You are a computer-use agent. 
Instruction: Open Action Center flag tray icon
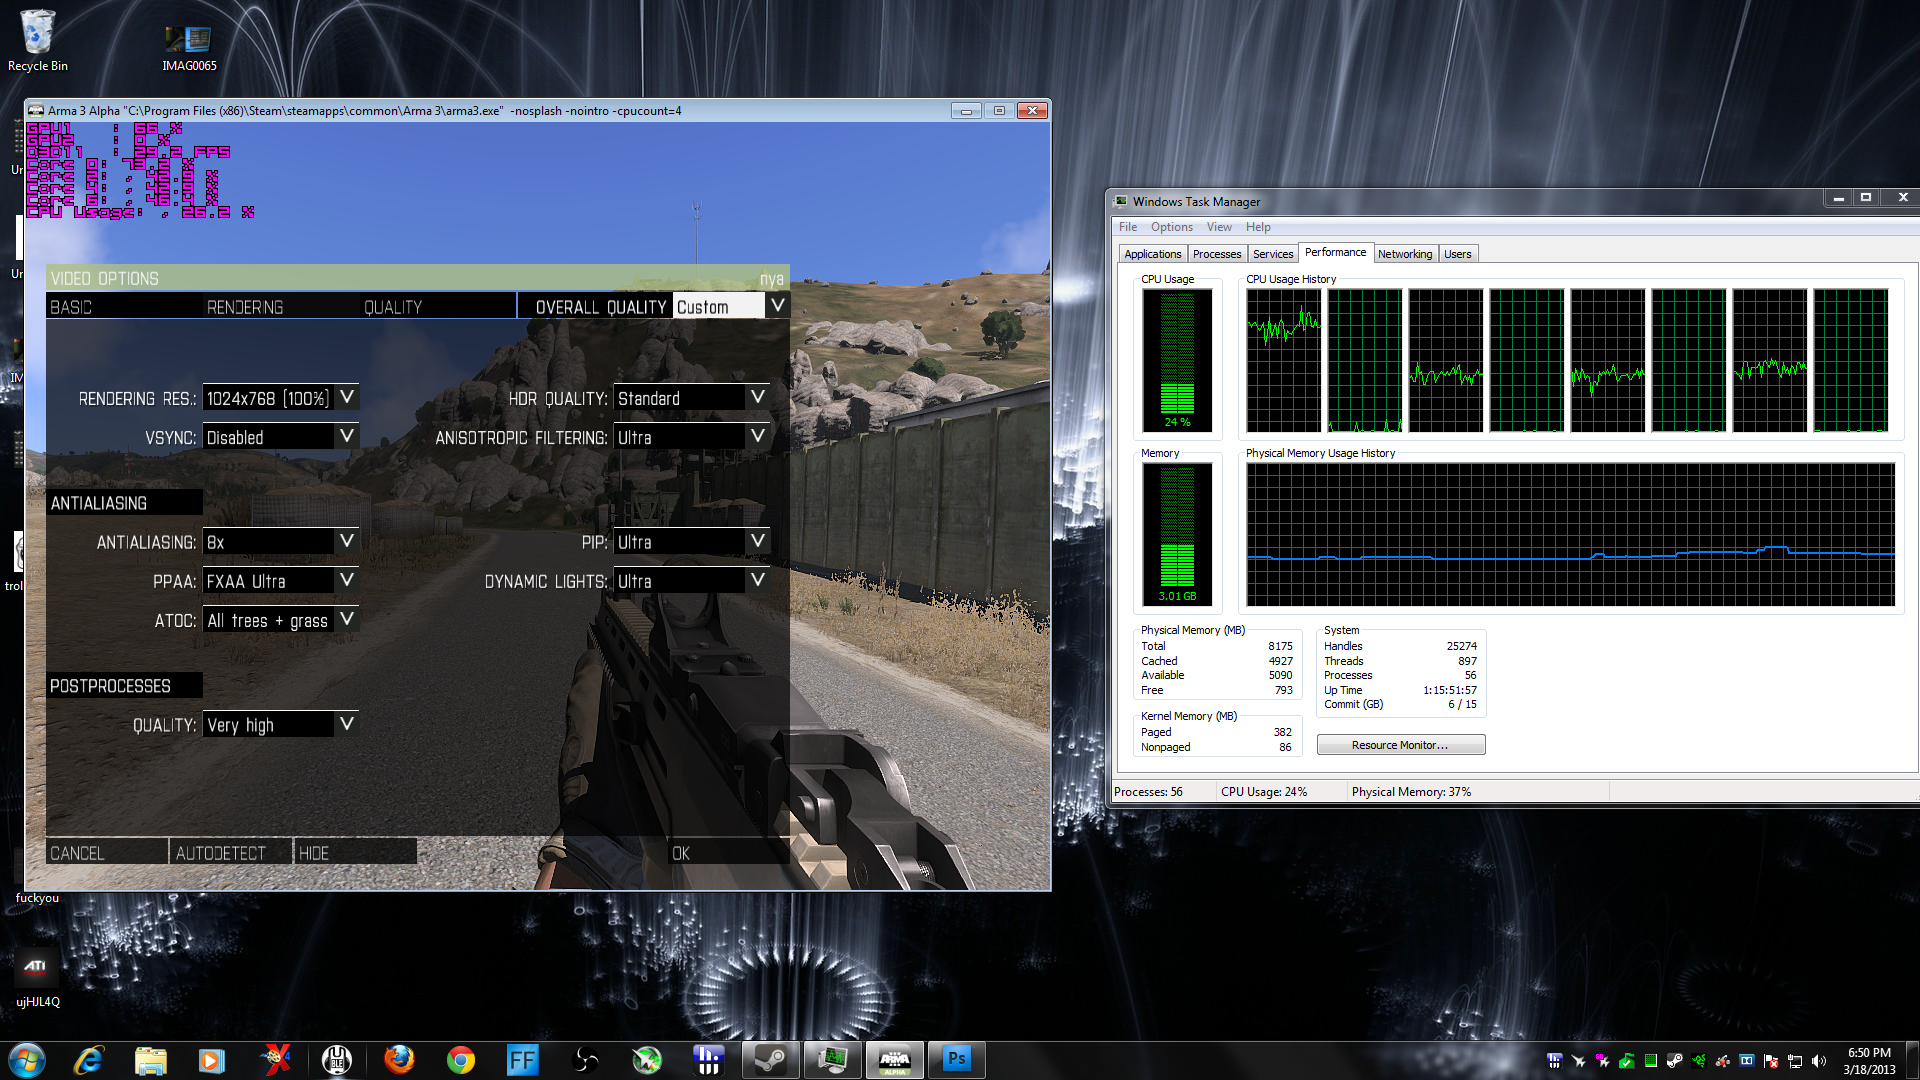[1771, 1061]
